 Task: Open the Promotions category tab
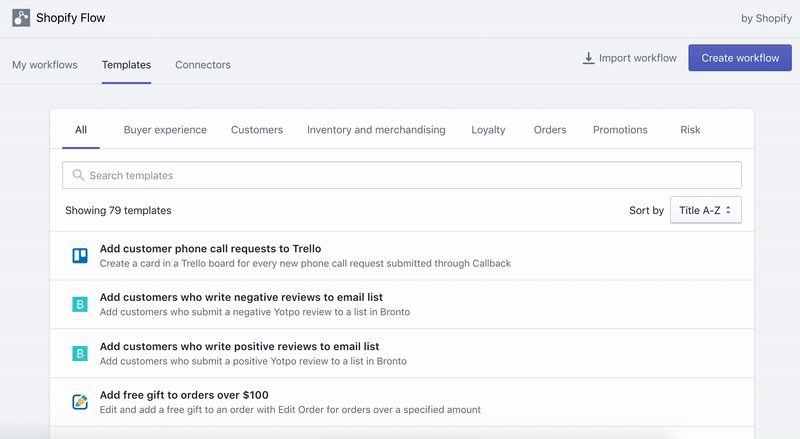(x=620, y=130)
